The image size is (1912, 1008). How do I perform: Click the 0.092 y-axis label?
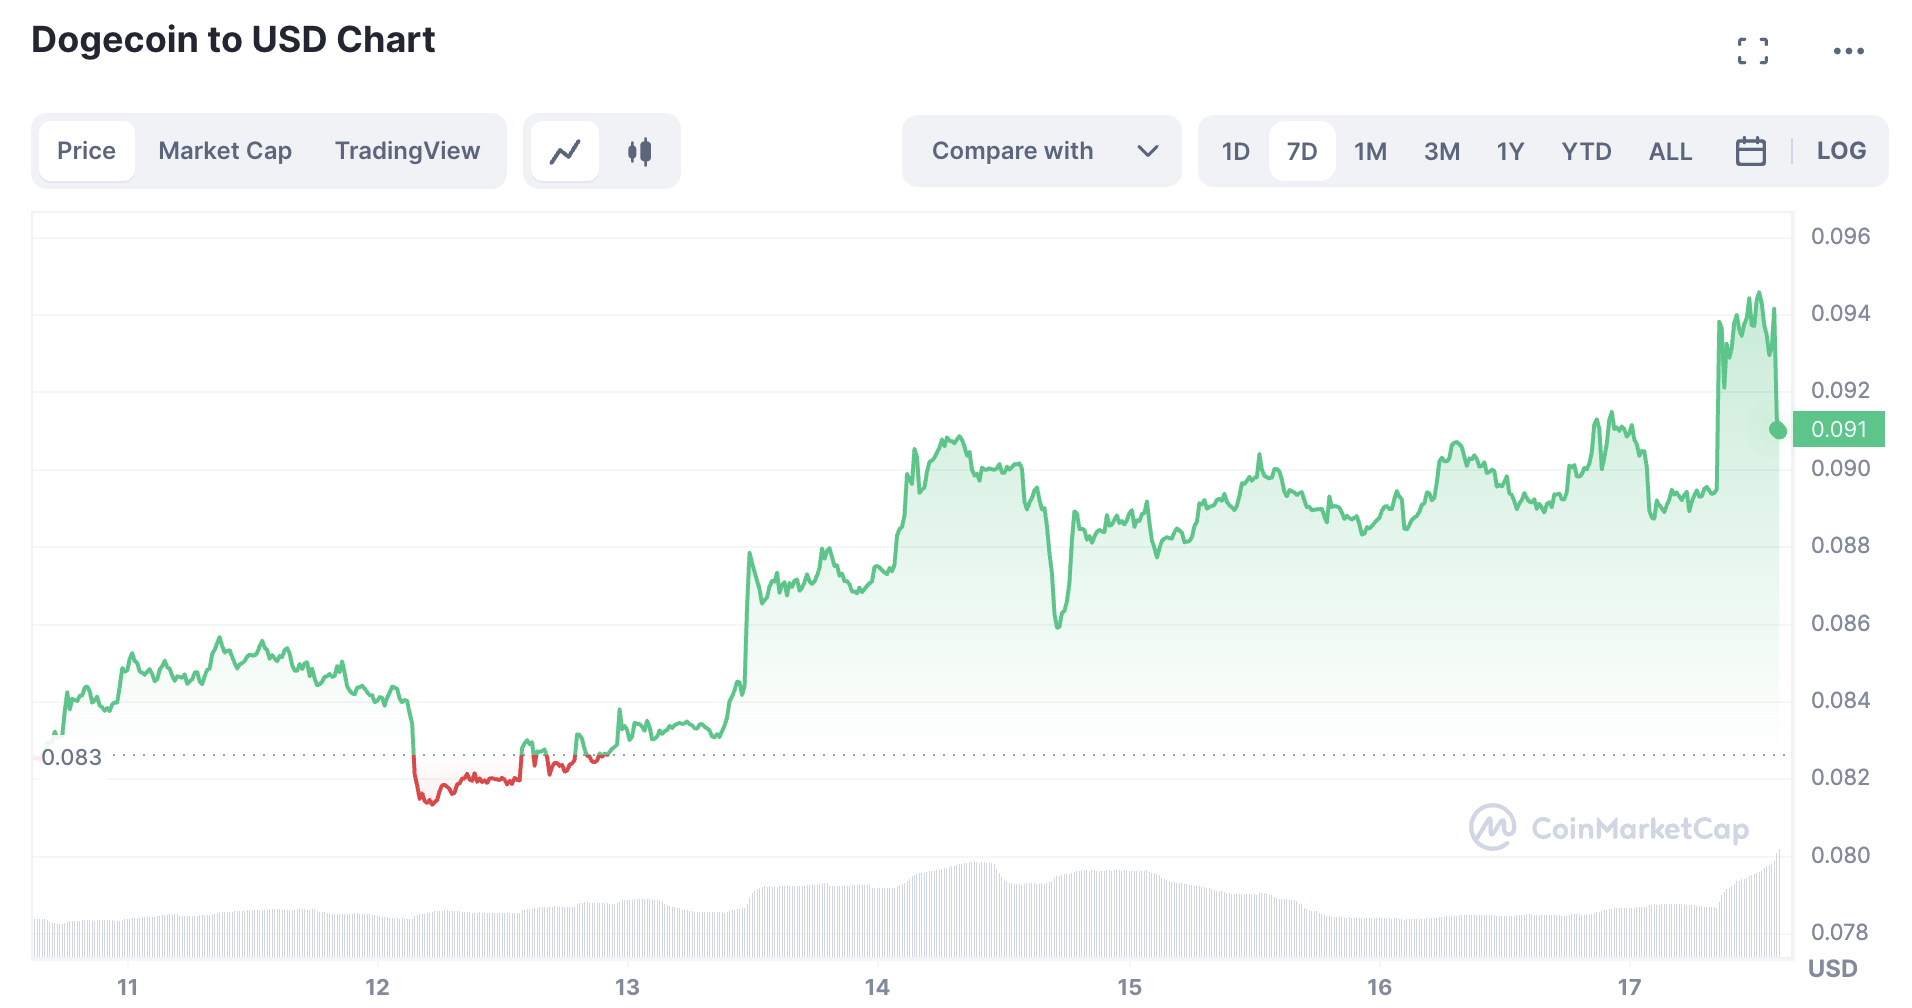tap(1840, 390)
